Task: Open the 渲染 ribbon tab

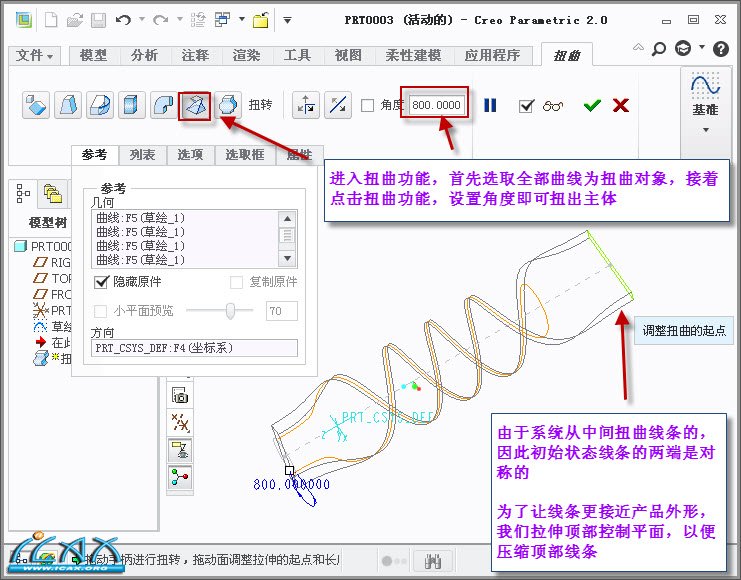Action: (246, 55)
